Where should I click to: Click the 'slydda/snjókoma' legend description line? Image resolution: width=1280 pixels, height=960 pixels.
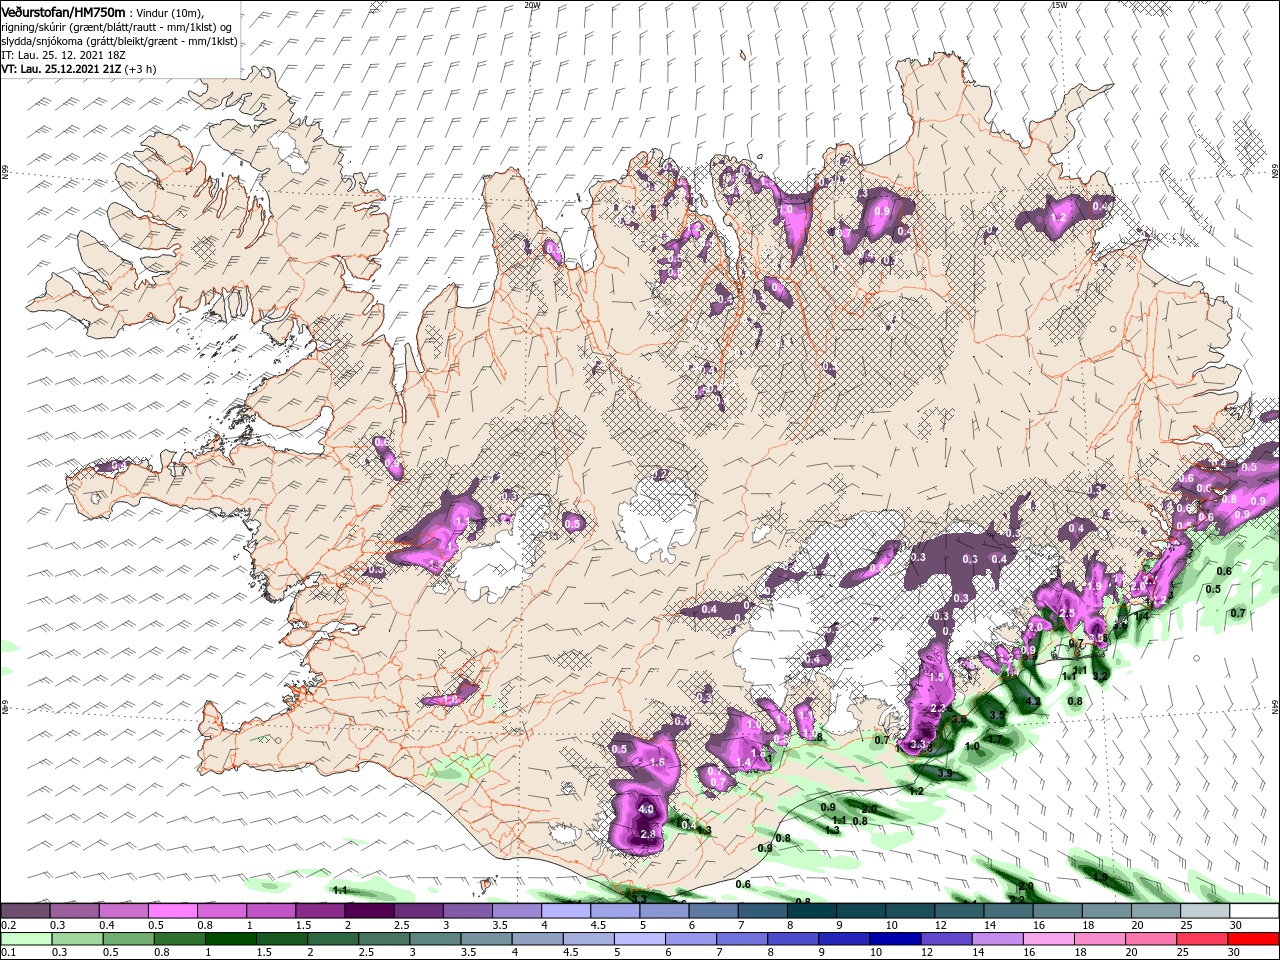(119, 41)
